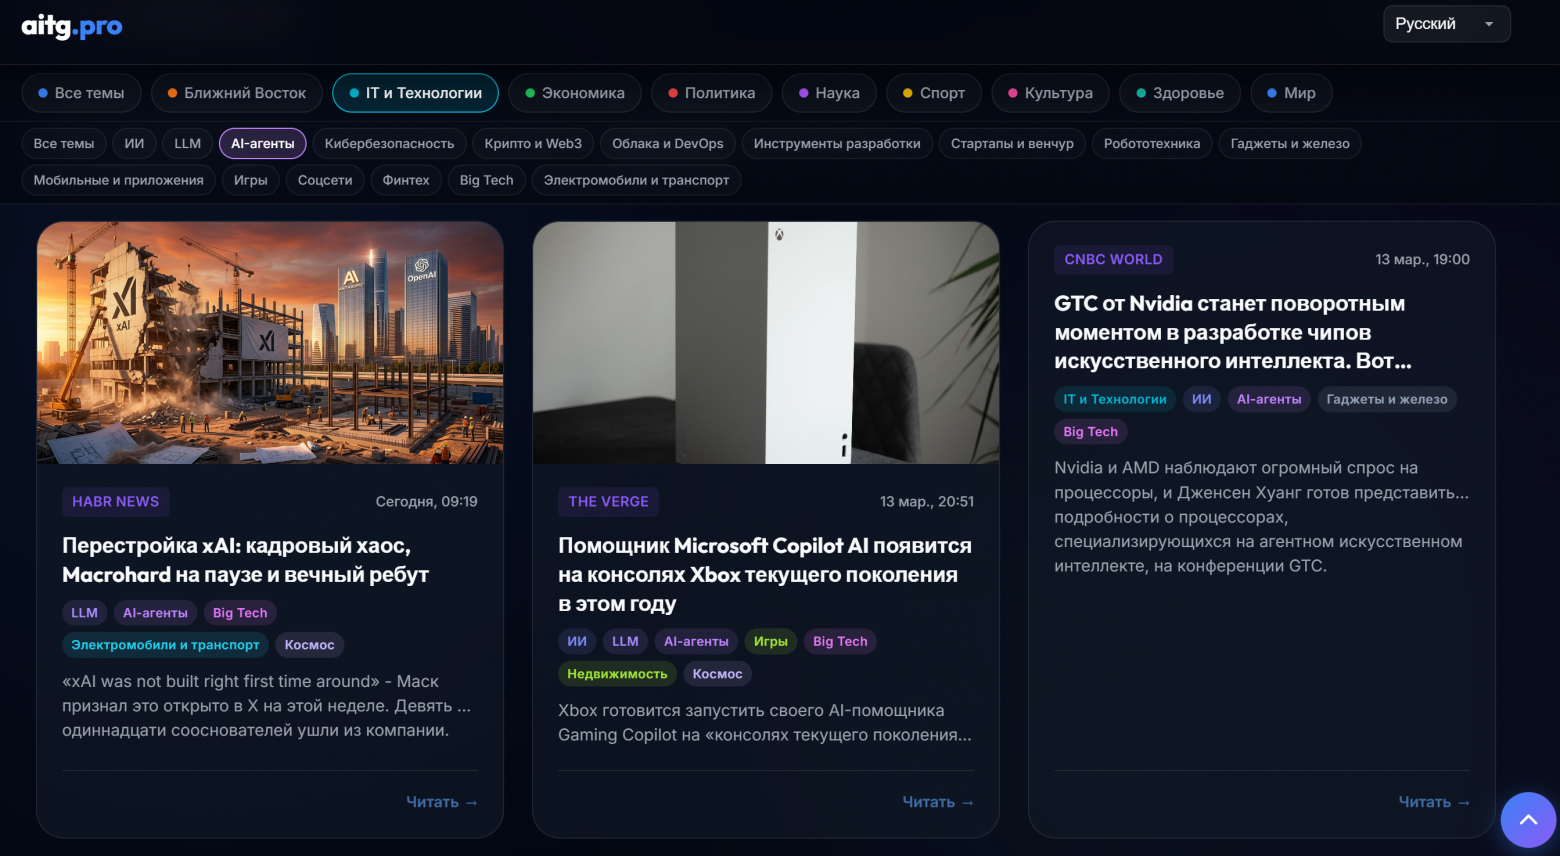Click the CNBC WORLD source badge
Screen dimensions: 1560x856
(x=1113, y=260)
